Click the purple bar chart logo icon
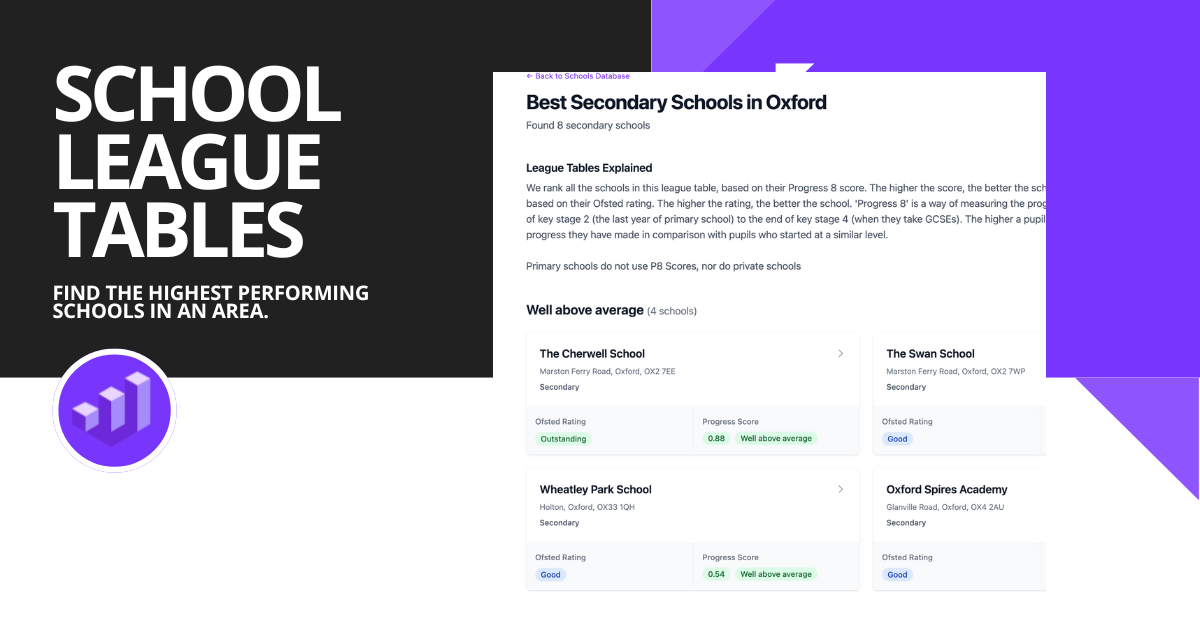The height and width of the screenshot is (630, 1200). coord(114,410)
